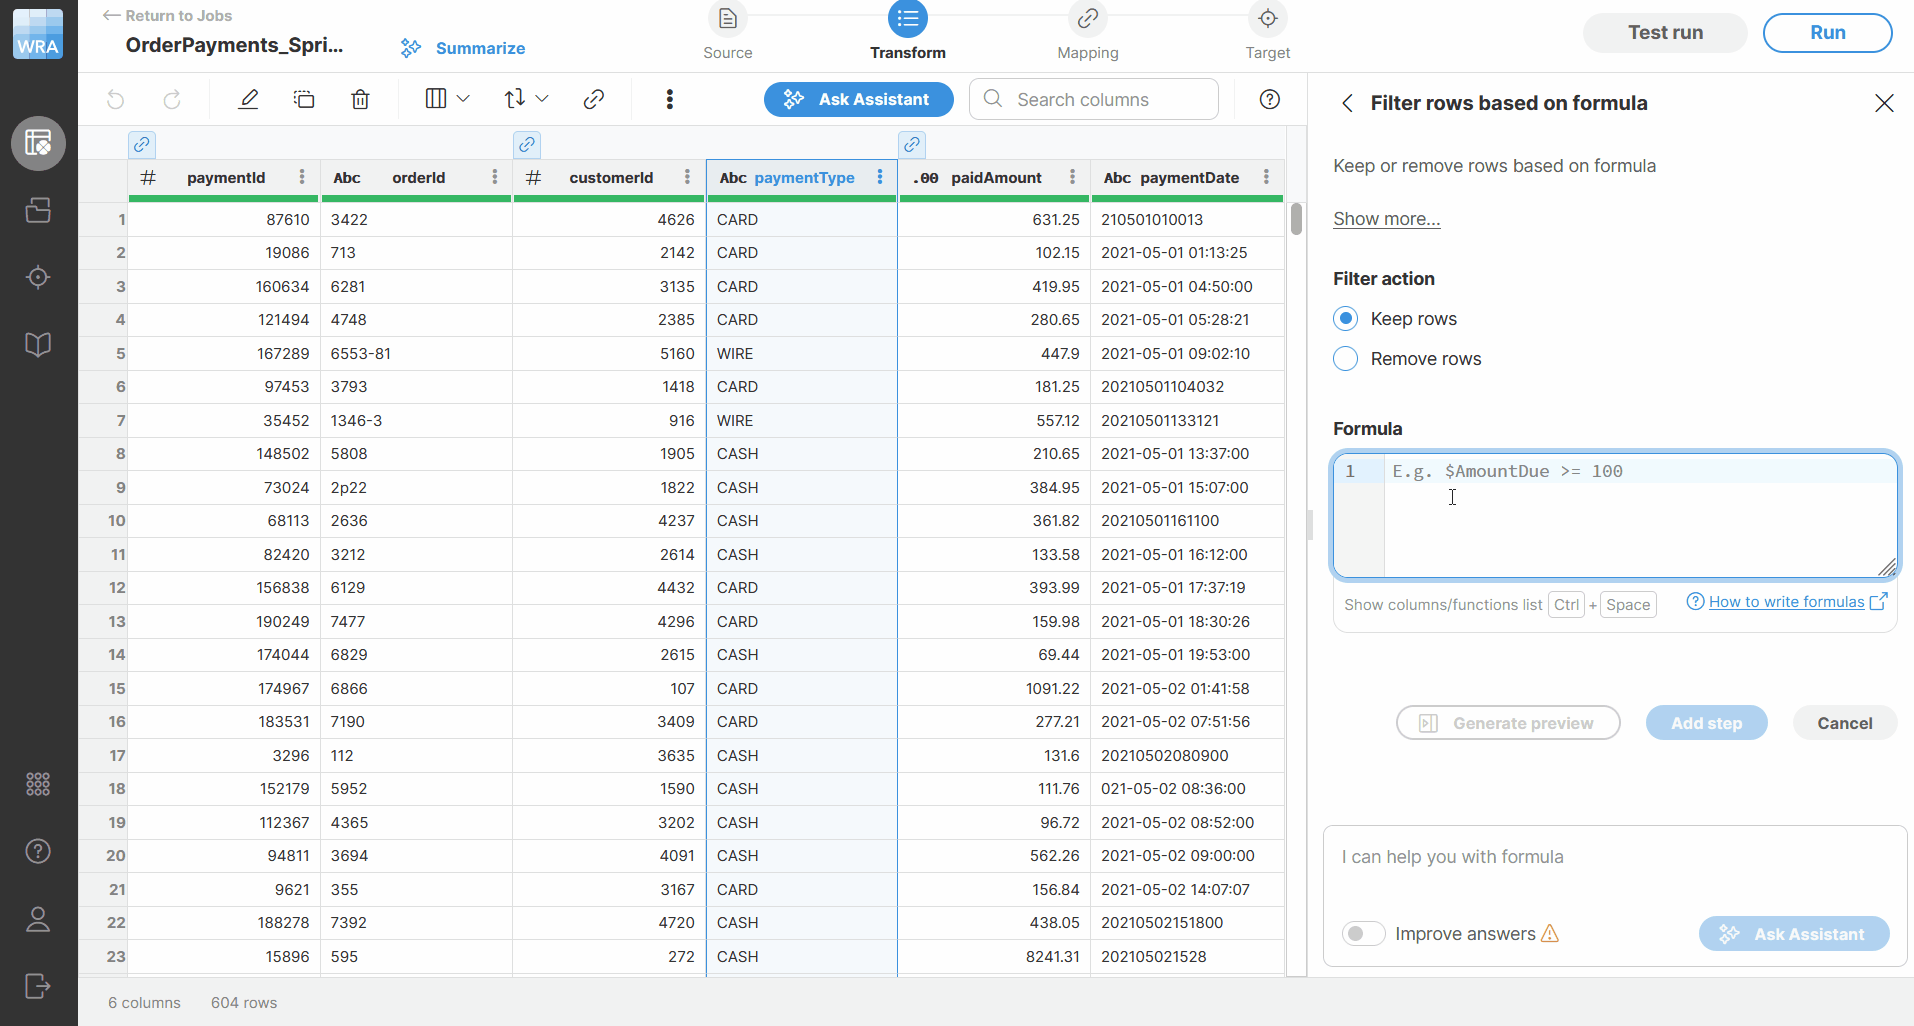This screenshot has width=1914, height=1026.
Task: Toggle Improve answers switch
Action: 1363,934
